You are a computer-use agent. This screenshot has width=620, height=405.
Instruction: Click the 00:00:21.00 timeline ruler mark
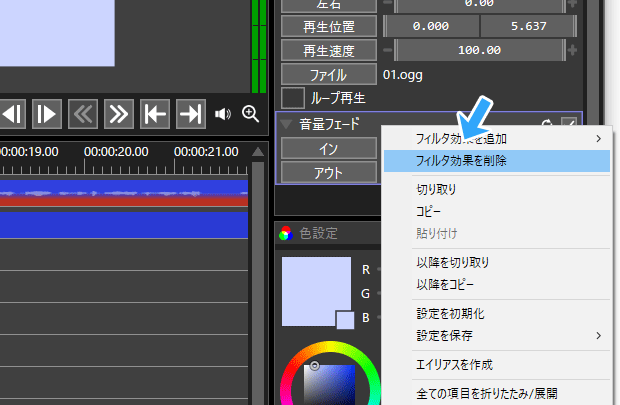click(x=206, y=151)
